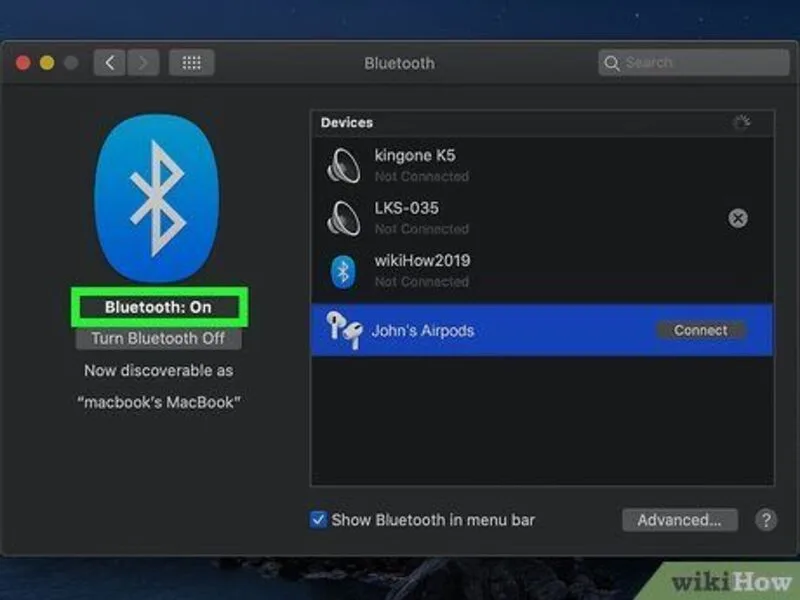The height and width of the screenshot is (600, 800).
Task: Click the LKS-035 speaker icon
Action: coord(343,218)
